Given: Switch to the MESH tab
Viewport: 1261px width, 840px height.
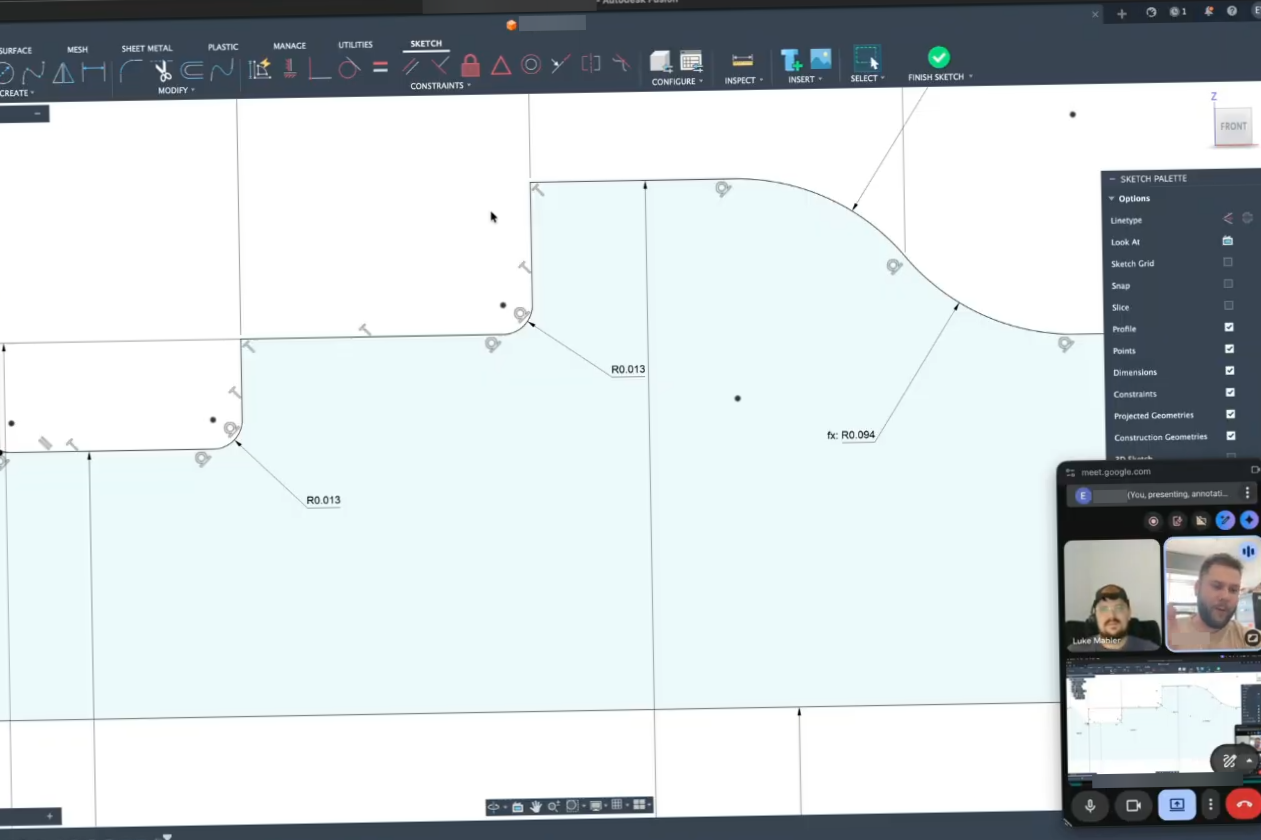Looking at the screenshot, I should point(77,50).
